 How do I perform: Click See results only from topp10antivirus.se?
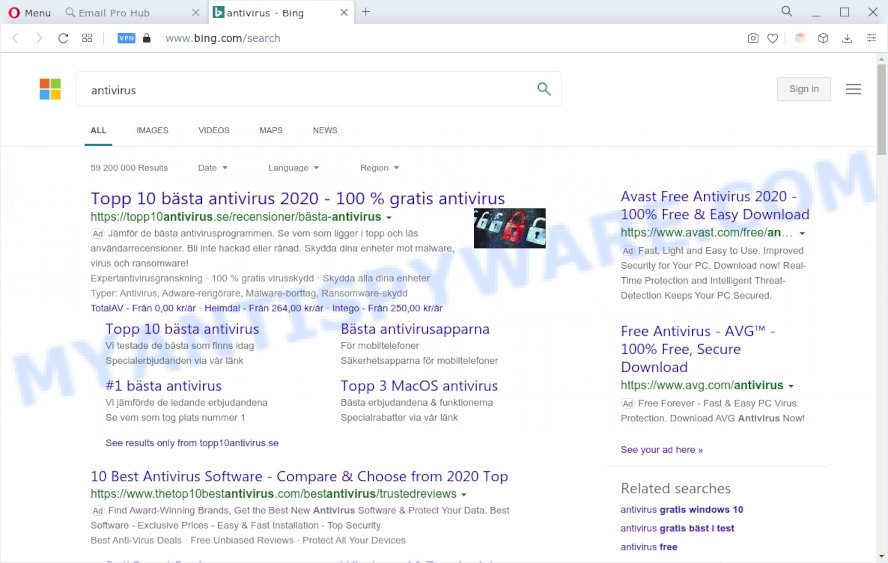pos(192,443)
